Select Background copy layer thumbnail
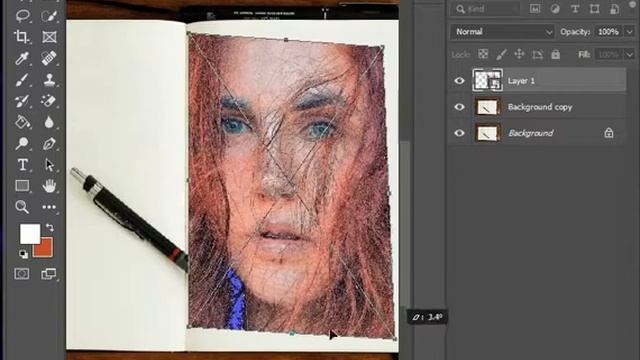The height and width of the screenshot is (360, 640). click(x=487, y=107)
